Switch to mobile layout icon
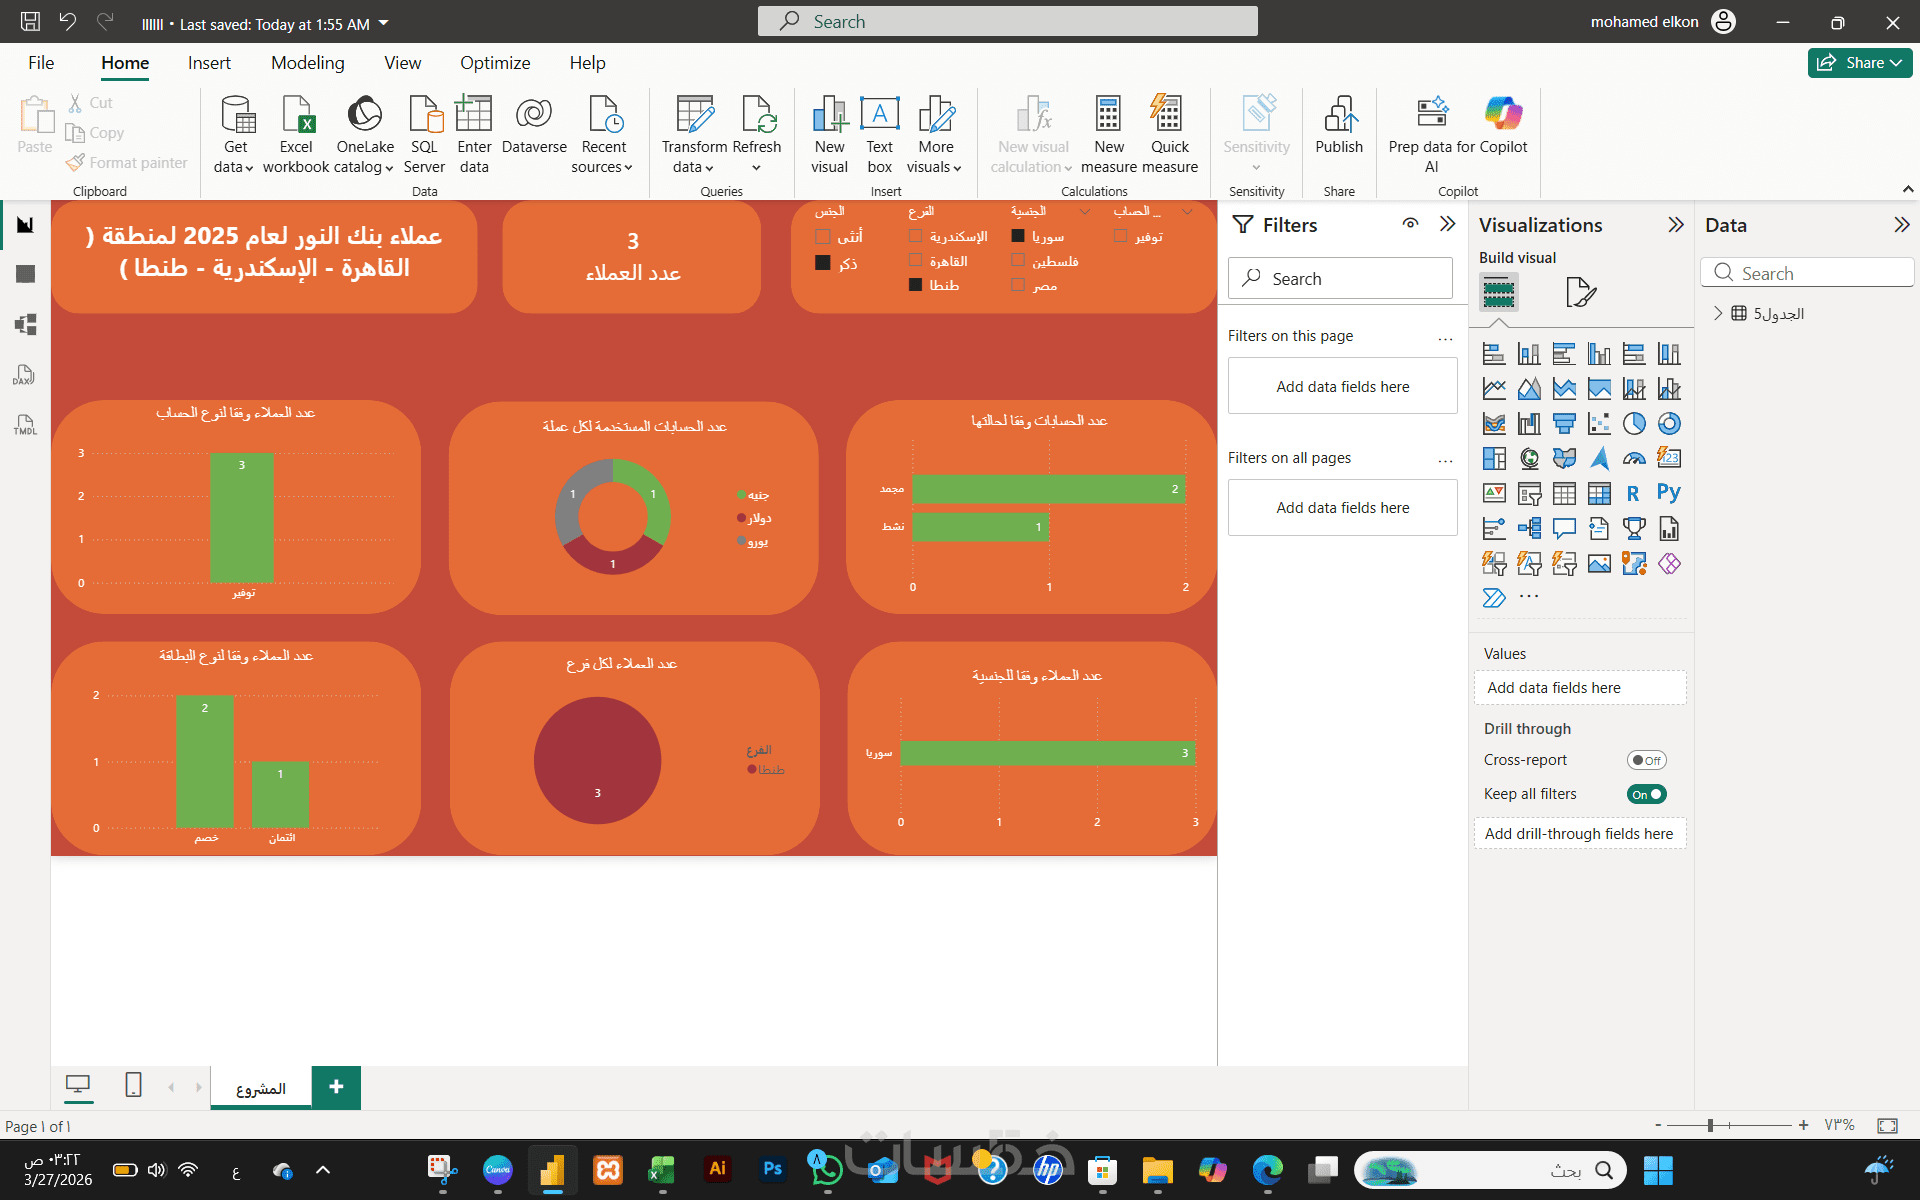The height and width of the screenshot is (1200, 1920). (x=133, y=1085)
